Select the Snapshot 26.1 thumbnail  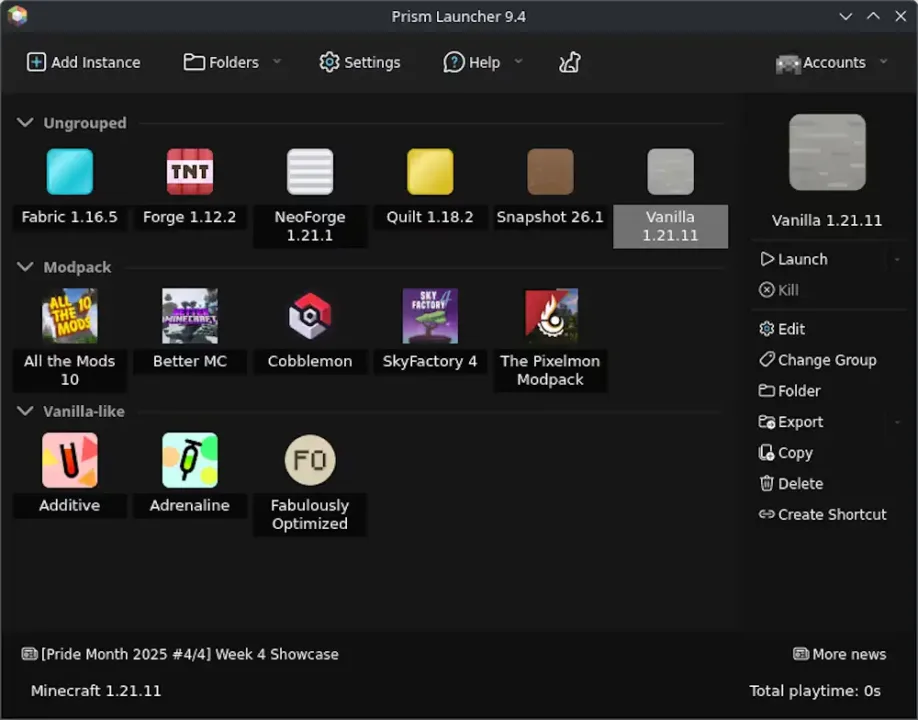pos(549,171)
